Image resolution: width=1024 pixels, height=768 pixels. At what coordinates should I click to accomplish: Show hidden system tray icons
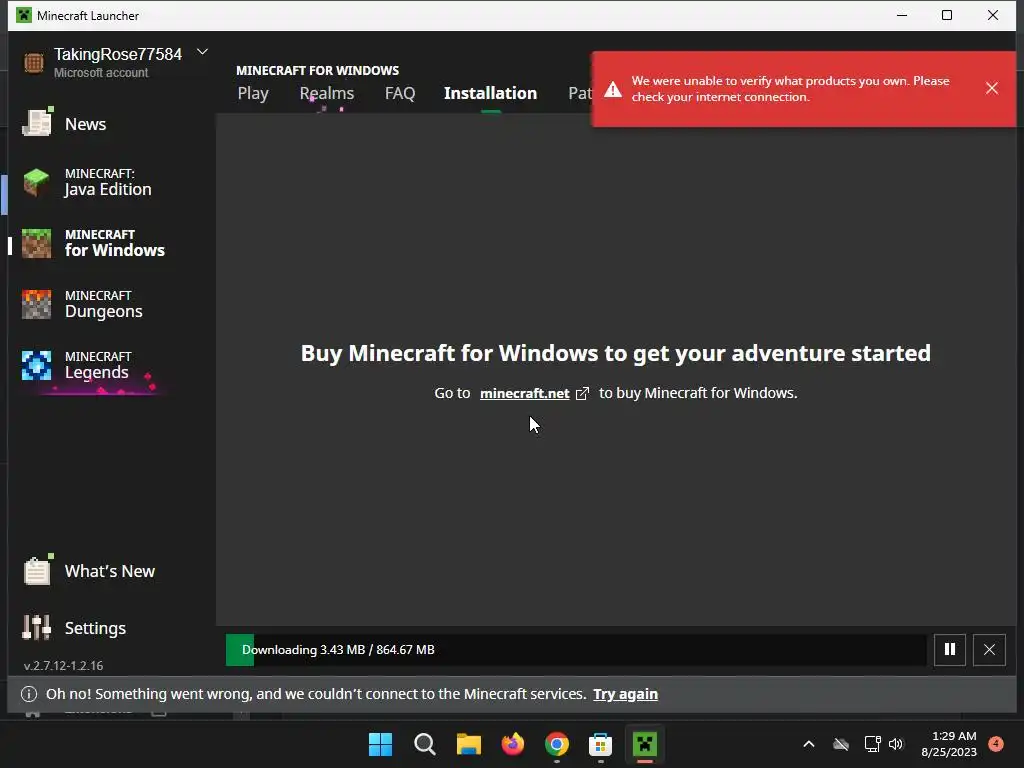808,744
